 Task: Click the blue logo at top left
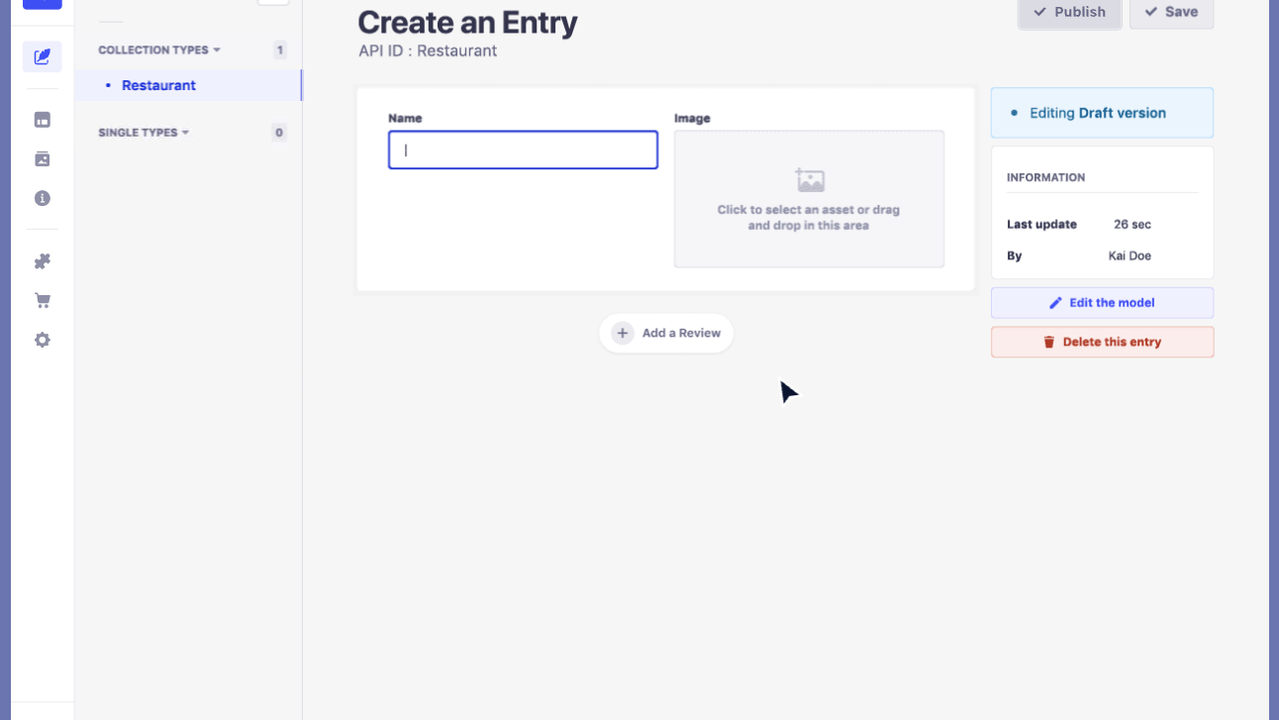(42, 4)
